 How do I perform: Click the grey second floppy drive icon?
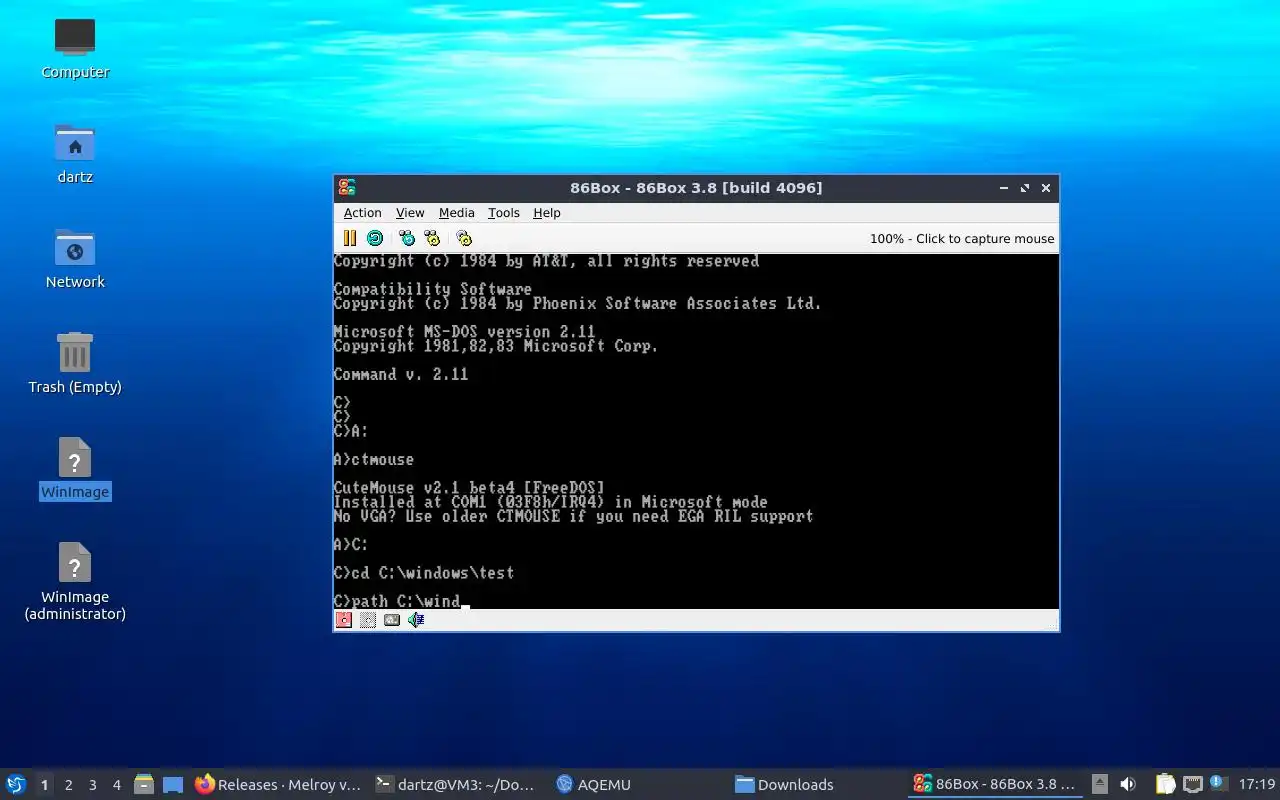(x=368, y=620)
